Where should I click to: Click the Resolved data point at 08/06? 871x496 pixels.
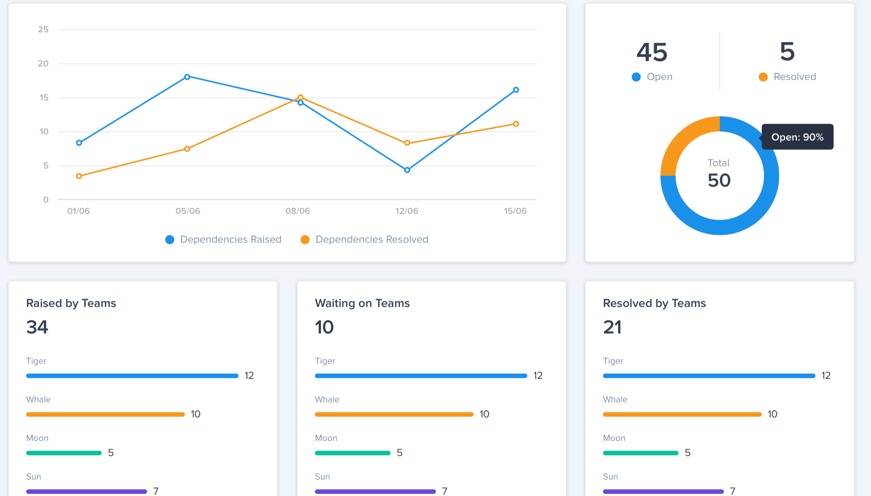click(301, 97)
